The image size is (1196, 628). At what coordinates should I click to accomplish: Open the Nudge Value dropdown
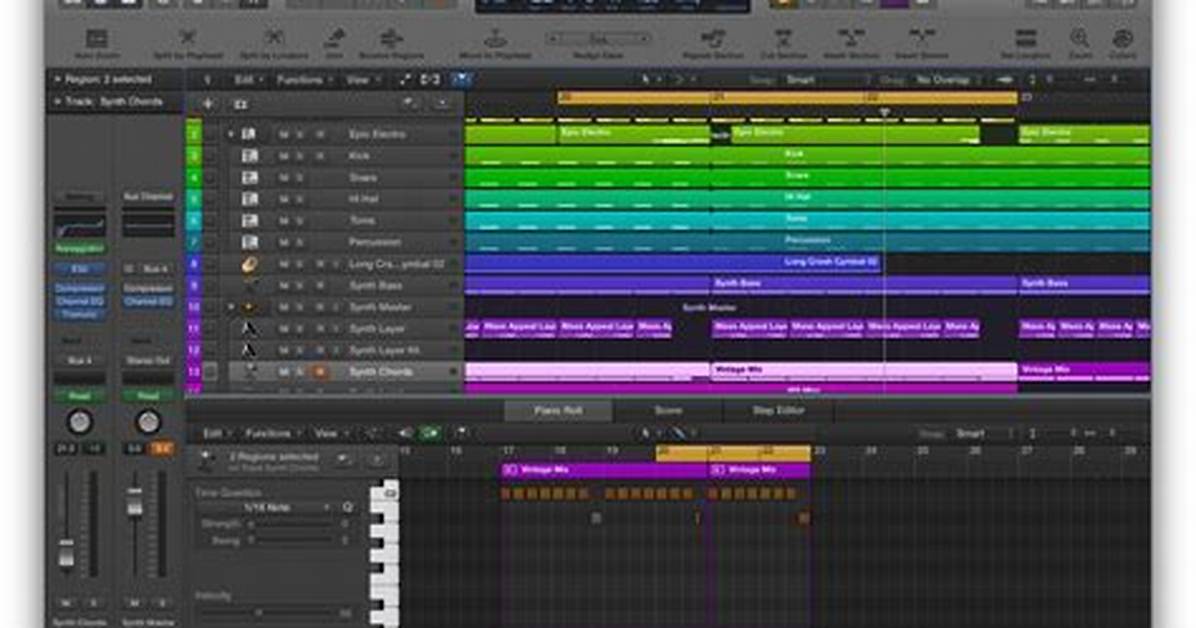(x=598, y=38)
